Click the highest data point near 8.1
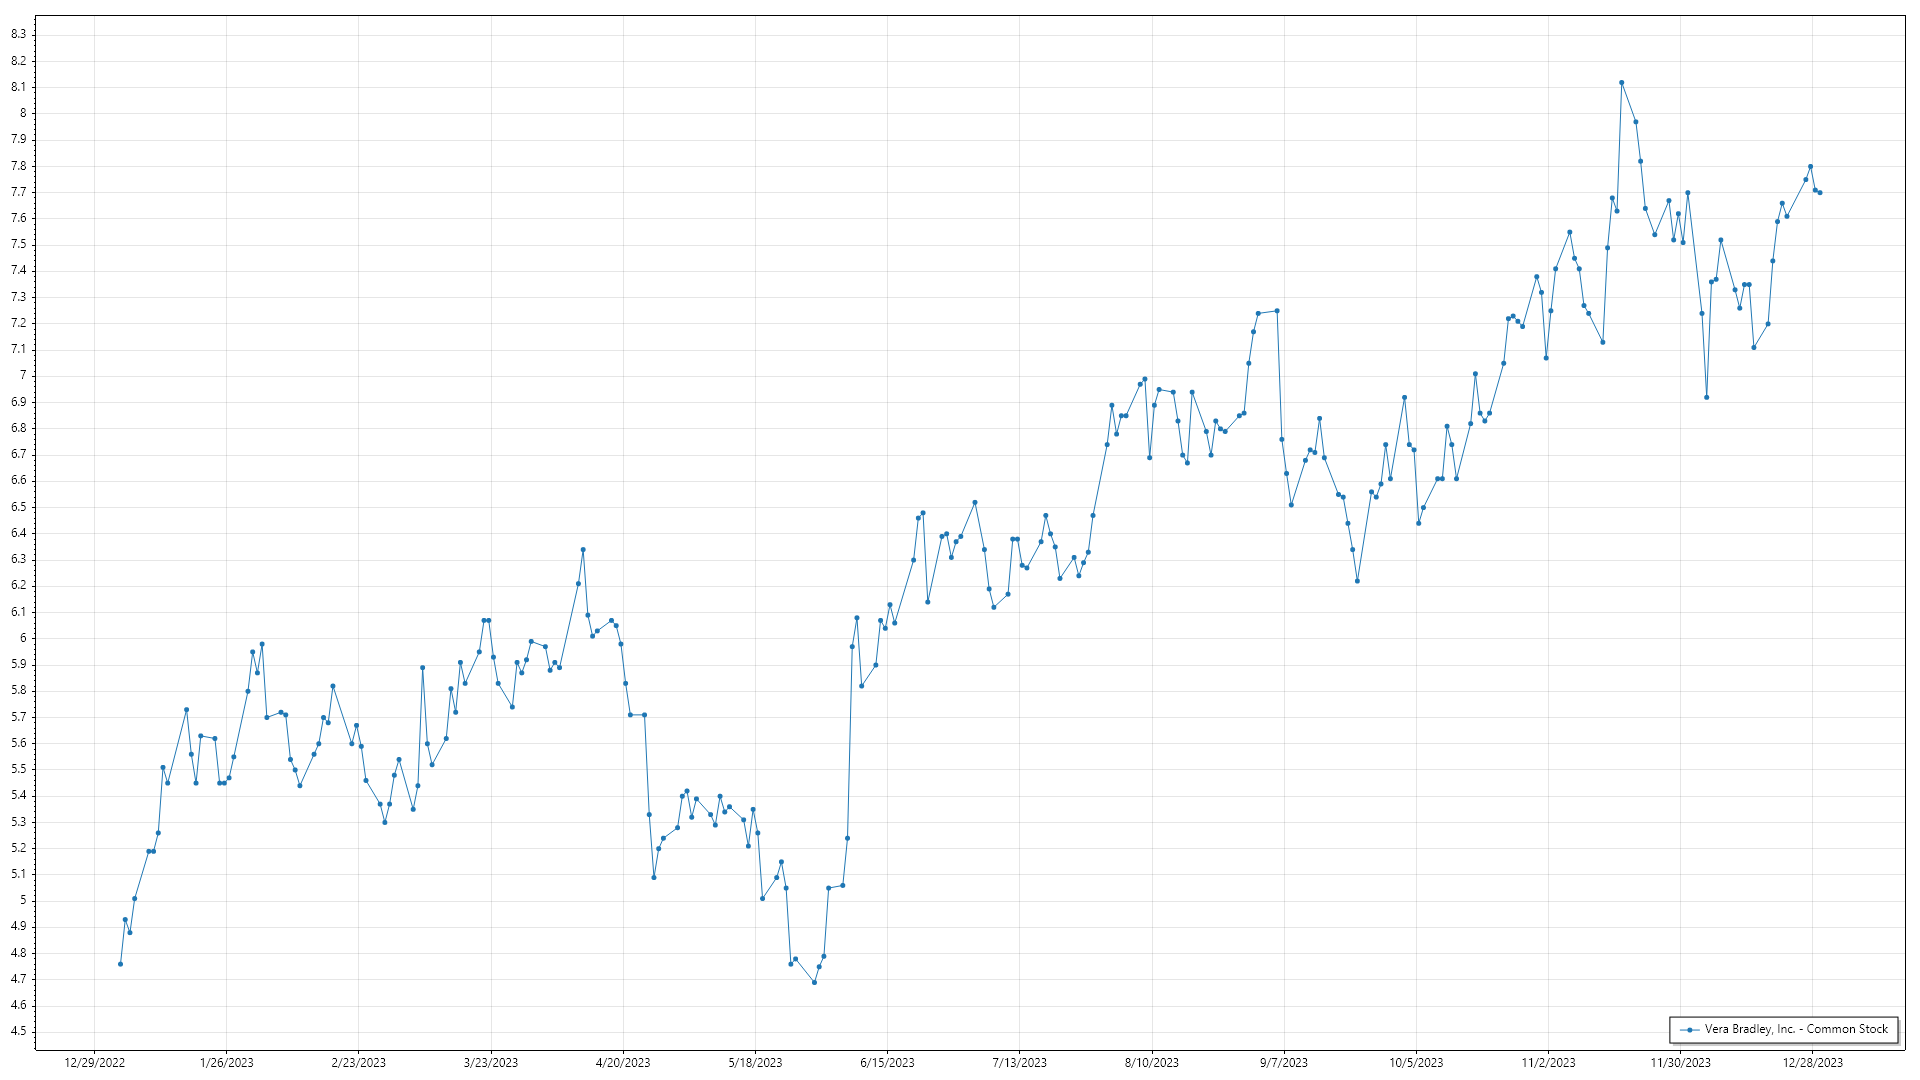The height and width of the screenshot is (1080, 1920). coord(1621,83)
